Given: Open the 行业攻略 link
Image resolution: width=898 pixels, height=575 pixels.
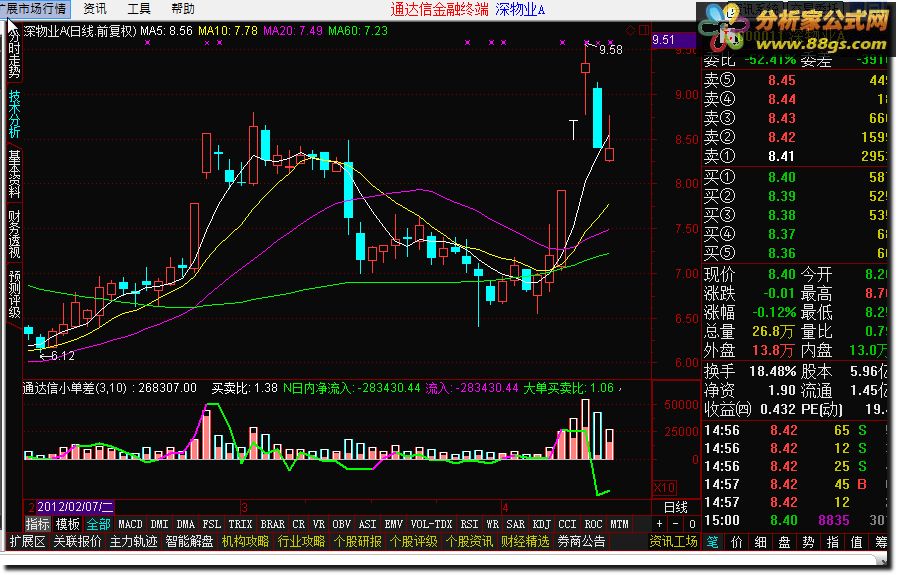Looking at the screenshot, I should (x=301, y=541).
